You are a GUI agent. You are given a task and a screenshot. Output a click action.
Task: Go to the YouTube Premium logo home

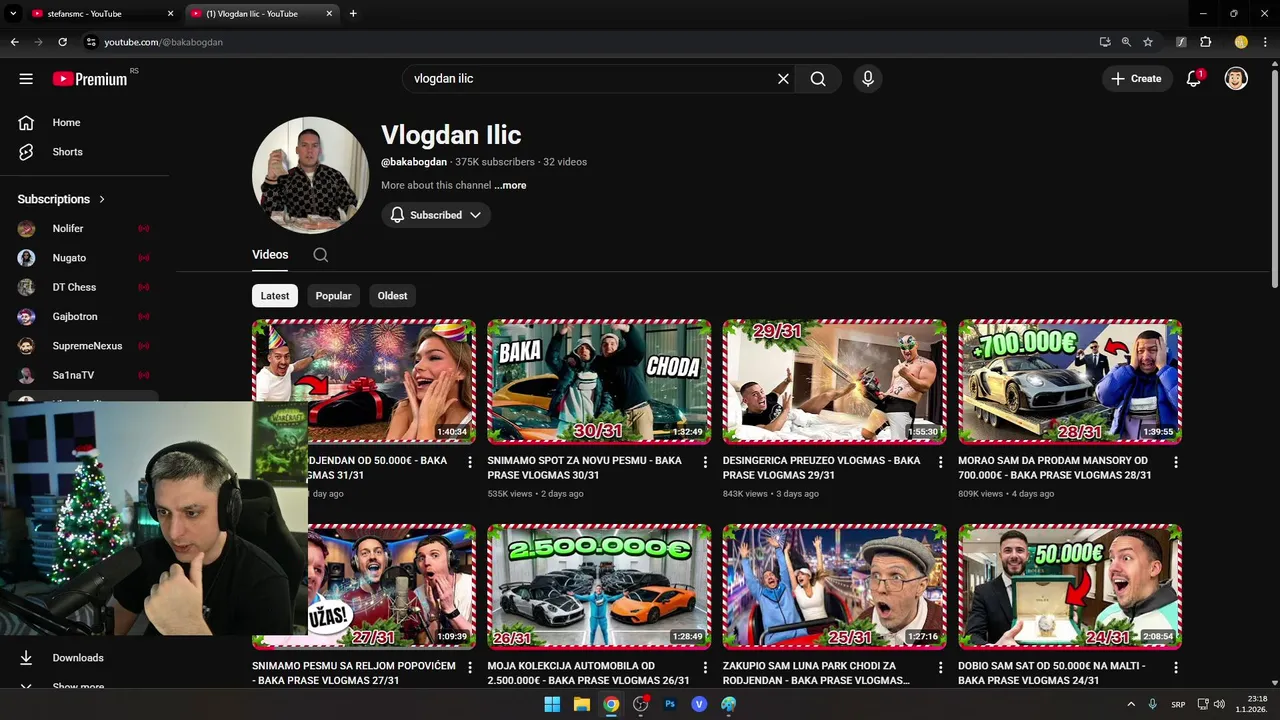pyautogui.click(x=90, y=79)
